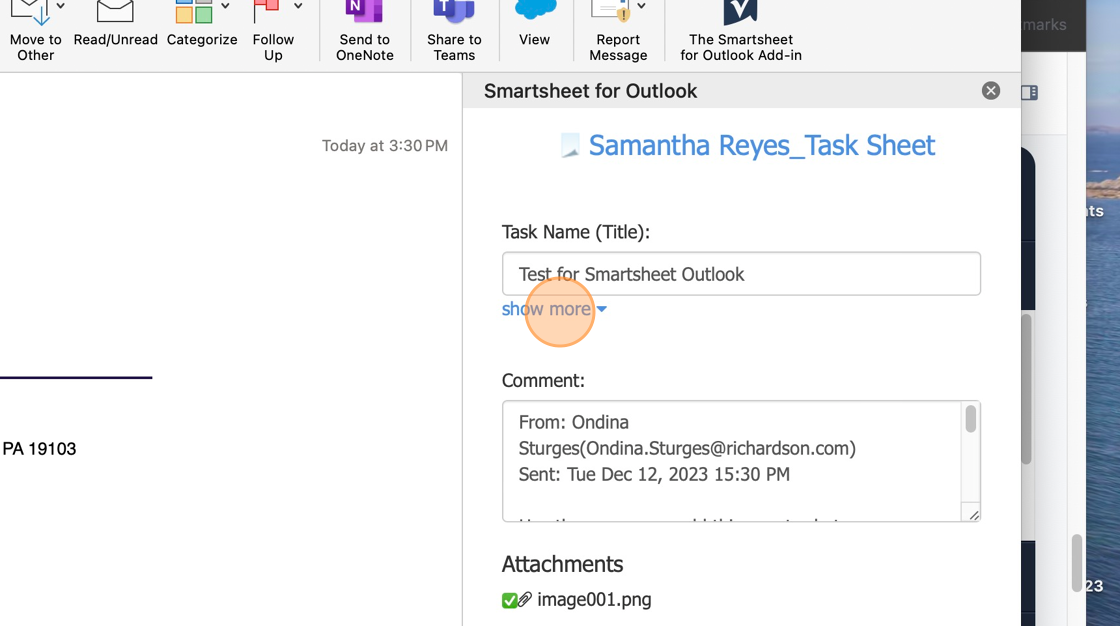1120x626 pixels.
Task: Click Send to OneNote icon
Action: pyautogui.click(x=364, y=11)
